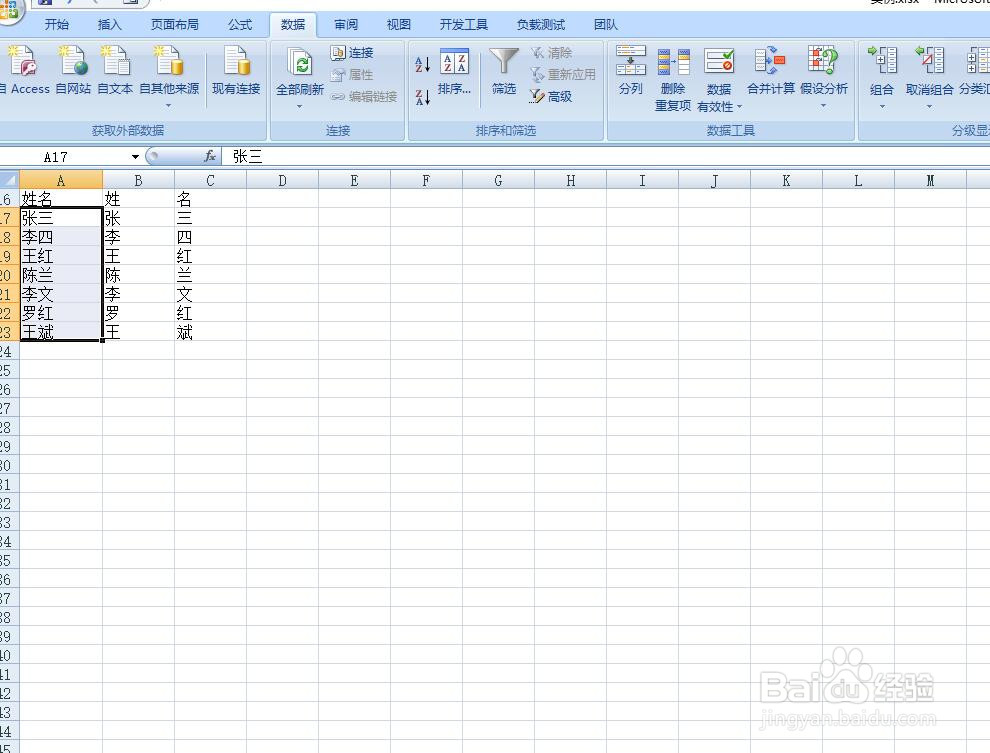Select the row 24 header

(x=9, y=351)
